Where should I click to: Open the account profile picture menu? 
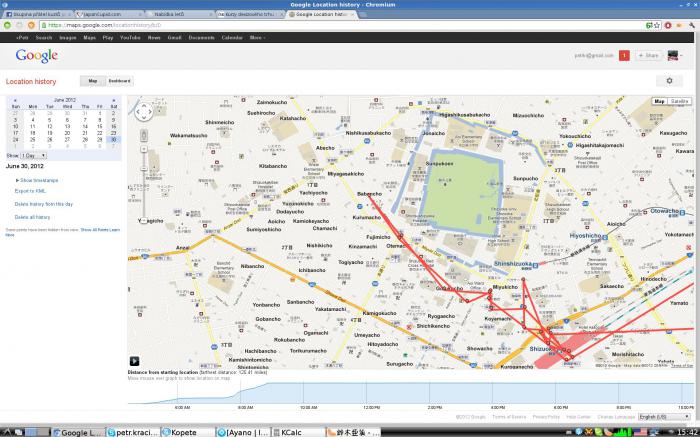click(674, 56)
